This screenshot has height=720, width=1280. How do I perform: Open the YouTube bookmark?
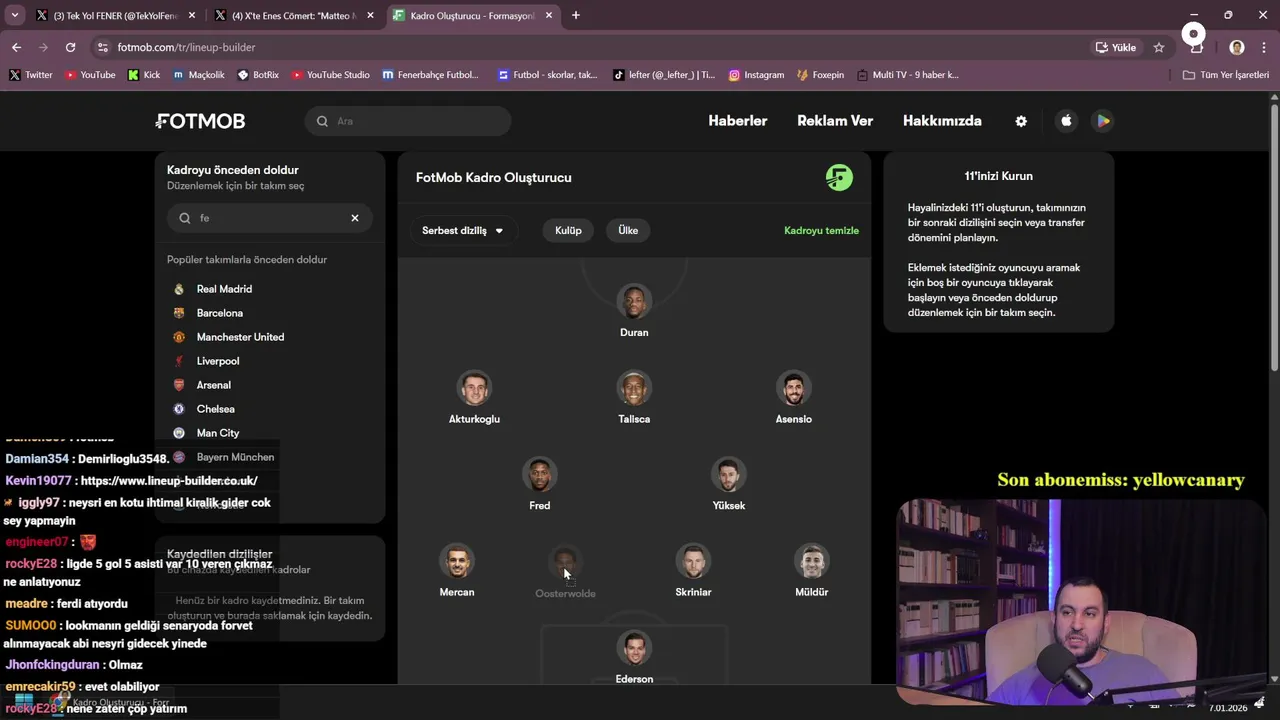click(x=90, y=75)
